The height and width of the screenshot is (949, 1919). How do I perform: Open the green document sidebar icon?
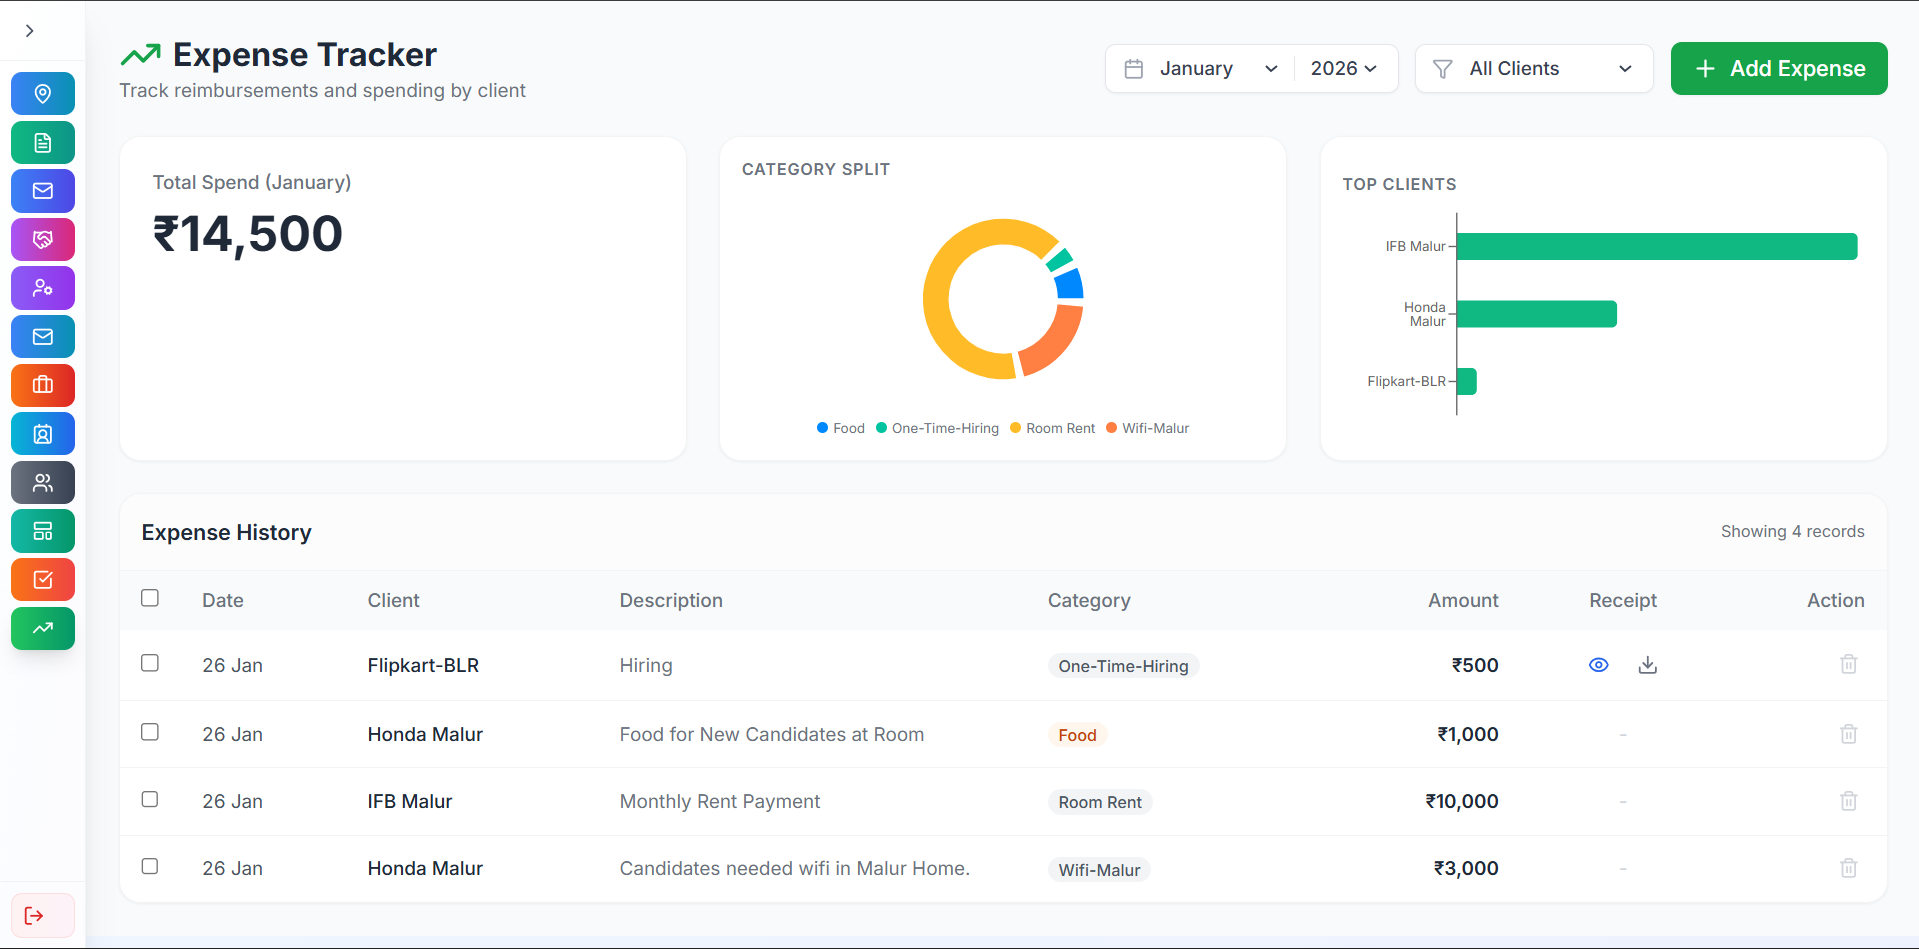pyautogui.click(x=43, y=142)
